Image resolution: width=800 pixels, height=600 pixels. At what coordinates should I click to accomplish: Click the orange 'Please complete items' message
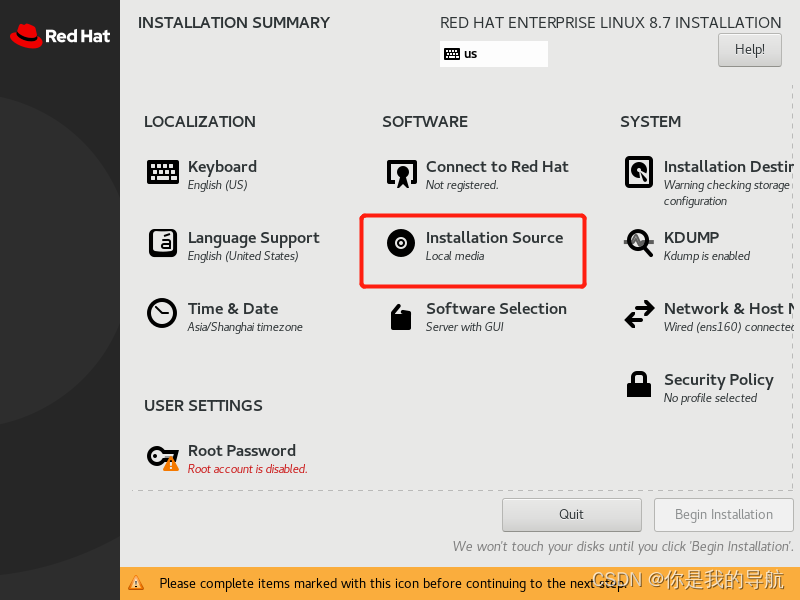393,583
